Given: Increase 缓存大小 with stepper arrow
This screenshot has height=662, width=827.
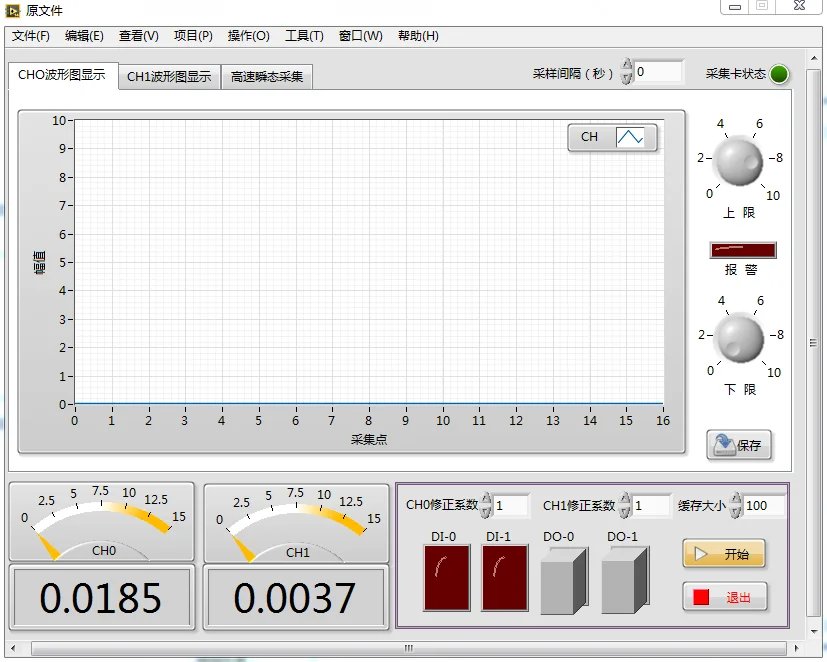Looking at the screenshot, I should pyautogui.click(x=735, y=498).
